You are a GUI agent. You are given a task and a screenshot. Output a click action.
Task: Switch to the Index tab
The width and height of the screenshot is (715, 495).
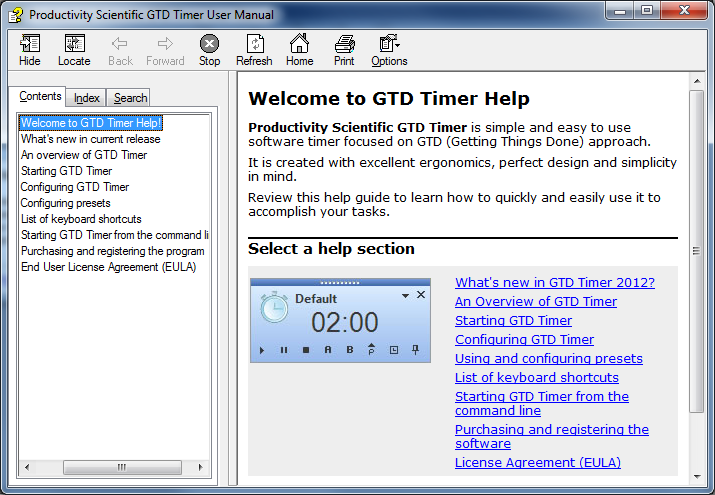pos(86,98)
